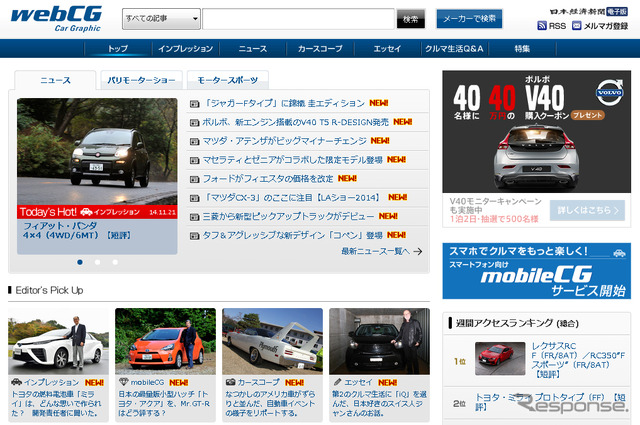Viewport: 640px width, 425px height.
Task: Open タフ&アグレッシブ コペン headline
Action: 293,235
